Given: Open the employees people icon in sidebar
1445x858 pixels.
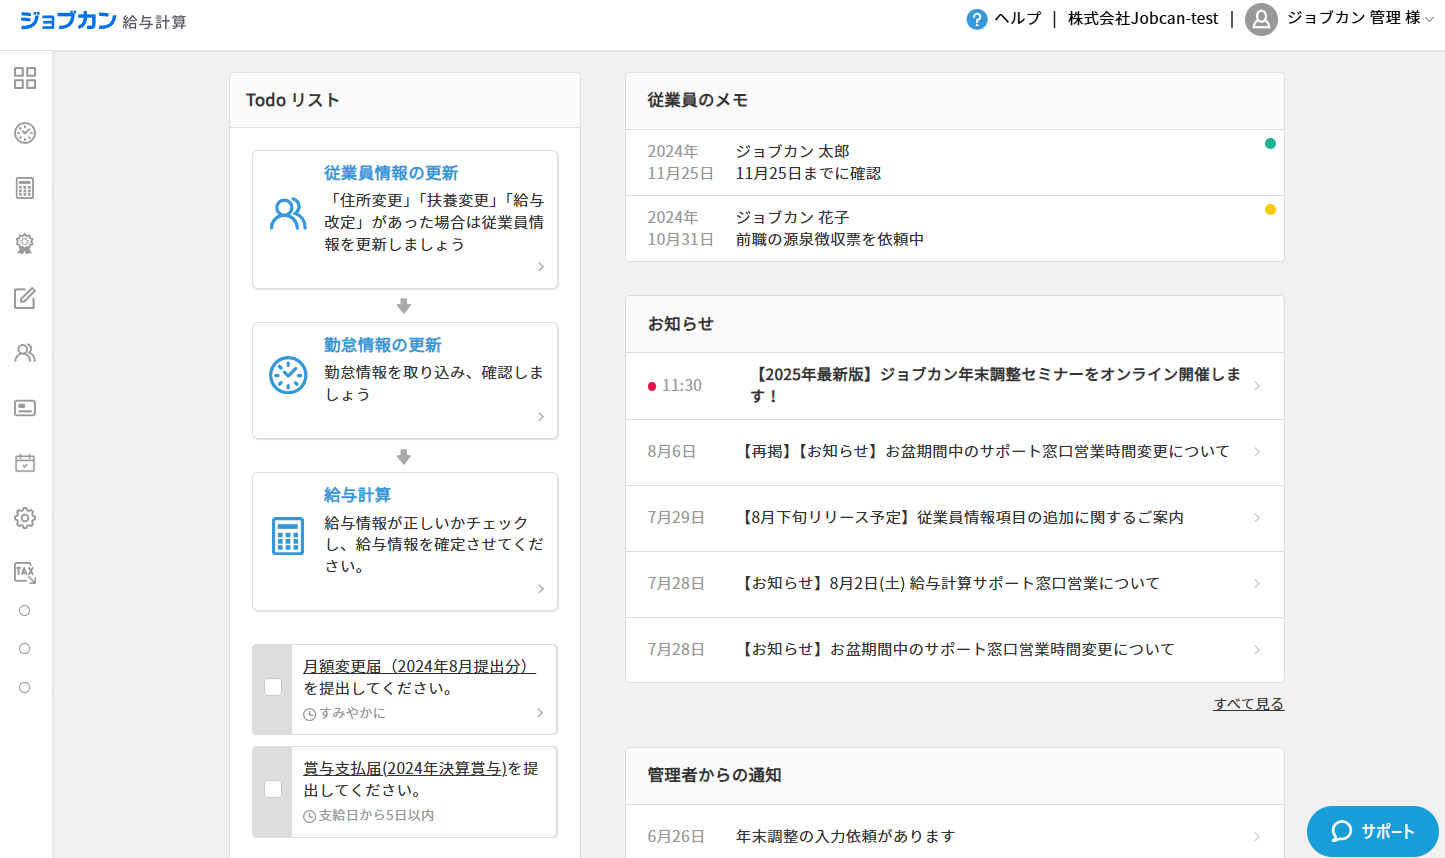Looking at the screenshot, I should [x=25, y=353].
